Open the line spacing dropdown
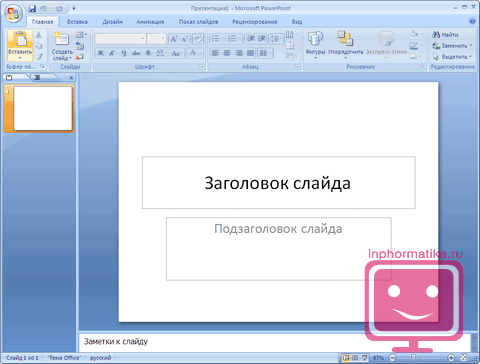Image resolution: width=480 pixels, height=364 pixels. point(276,39)
